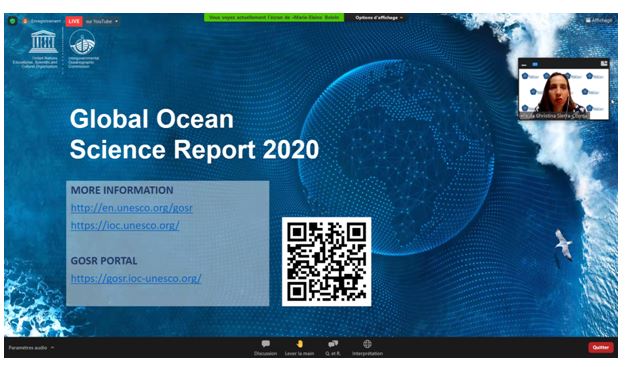Click the green encryption shield icon
This screenshot has width=628, height=367.
pos(12,20)
